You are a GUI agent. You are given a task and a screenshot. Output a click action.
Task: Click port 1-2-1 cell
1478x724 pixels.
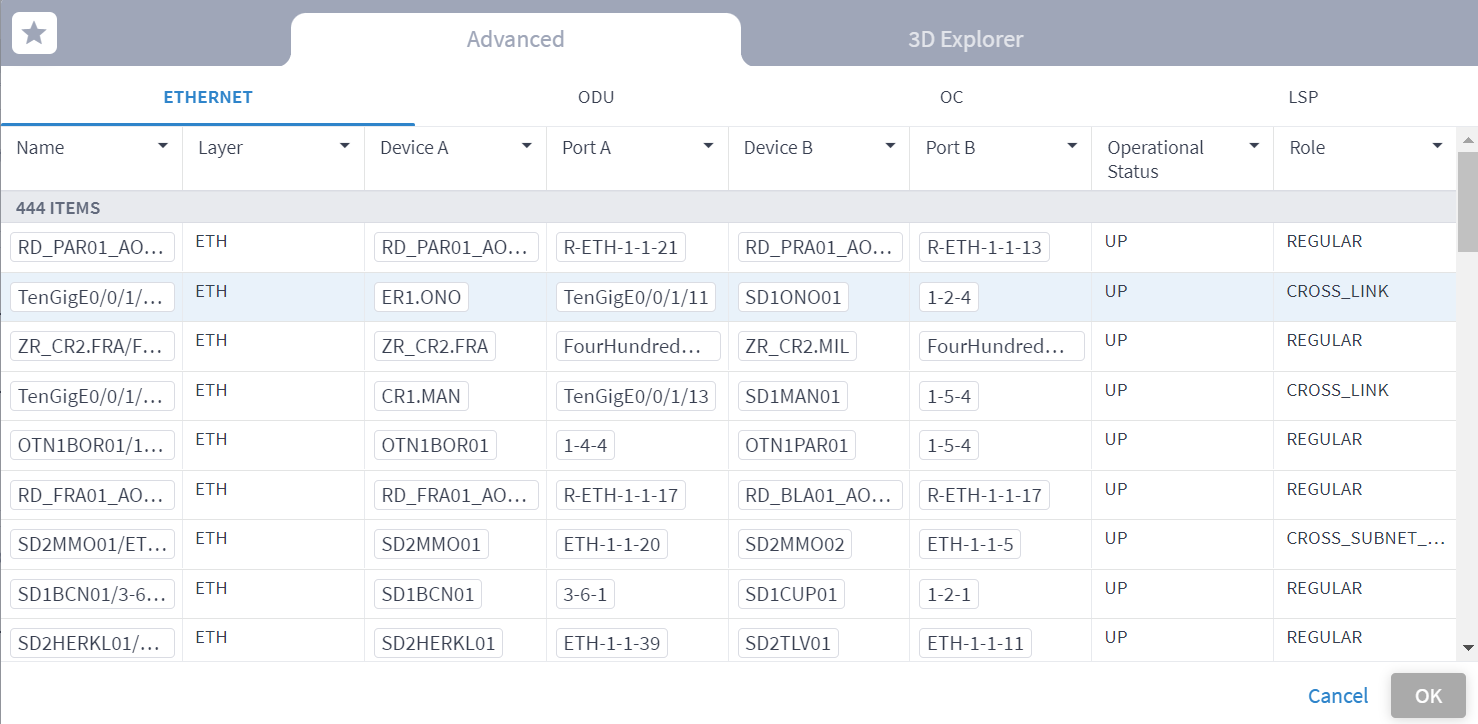pos(949,594)
